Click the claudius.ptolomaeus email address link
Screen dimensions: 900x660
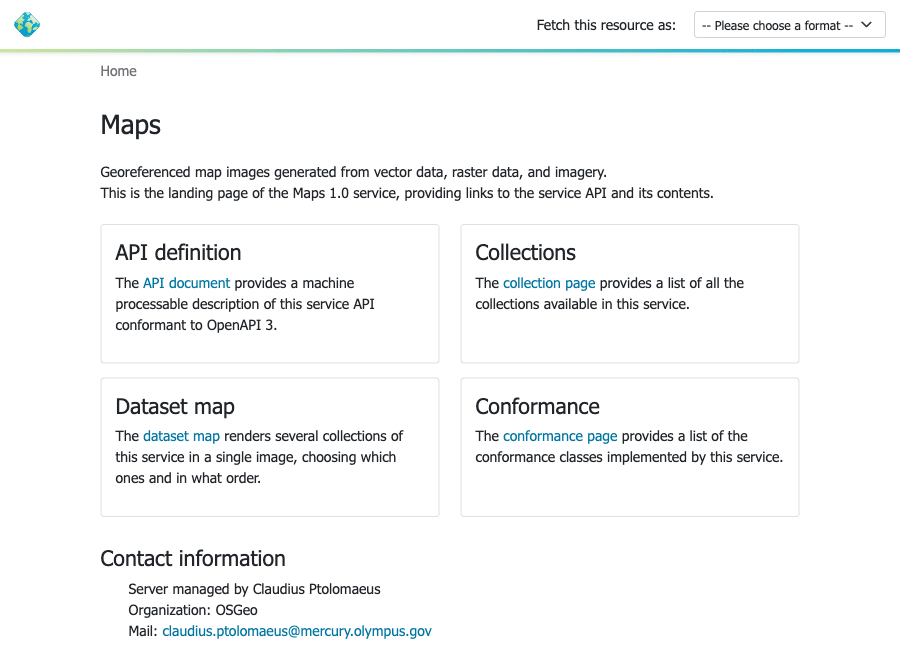coord(297,631)
